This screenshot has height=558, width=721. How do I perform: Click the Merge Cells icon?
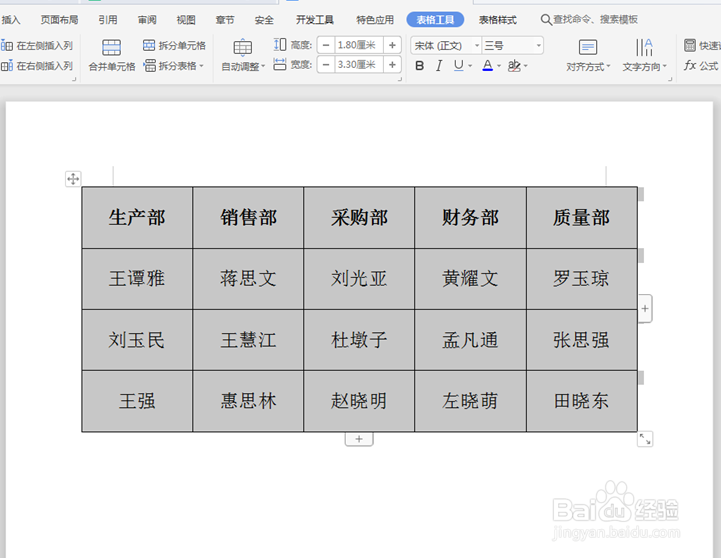111,48
